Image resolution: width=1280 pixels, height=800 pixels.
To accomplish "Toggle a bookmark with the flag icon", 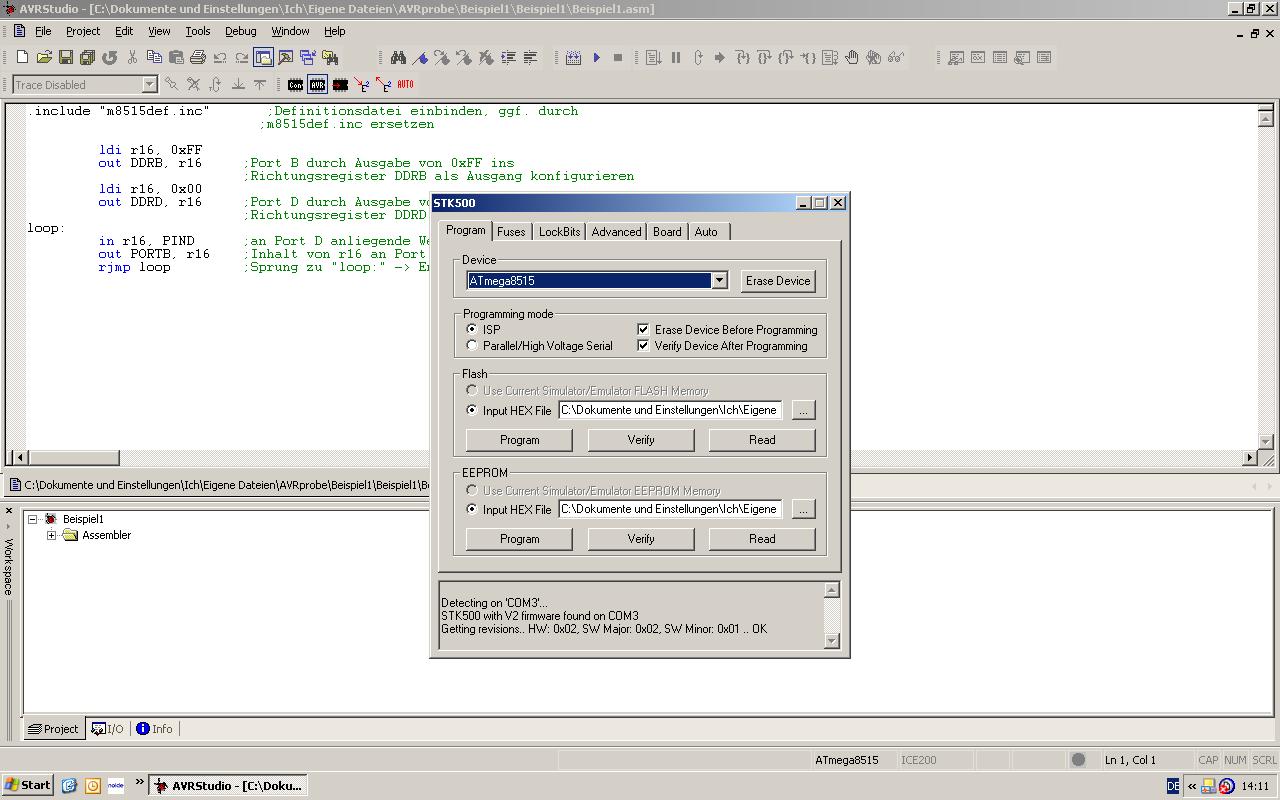I will [x=420, y=57].
